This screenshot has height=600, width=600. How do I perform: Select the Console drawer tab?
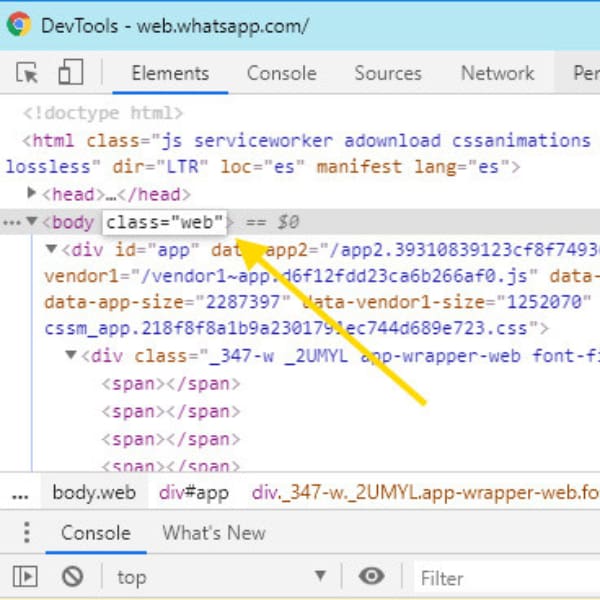coord(96,533)
